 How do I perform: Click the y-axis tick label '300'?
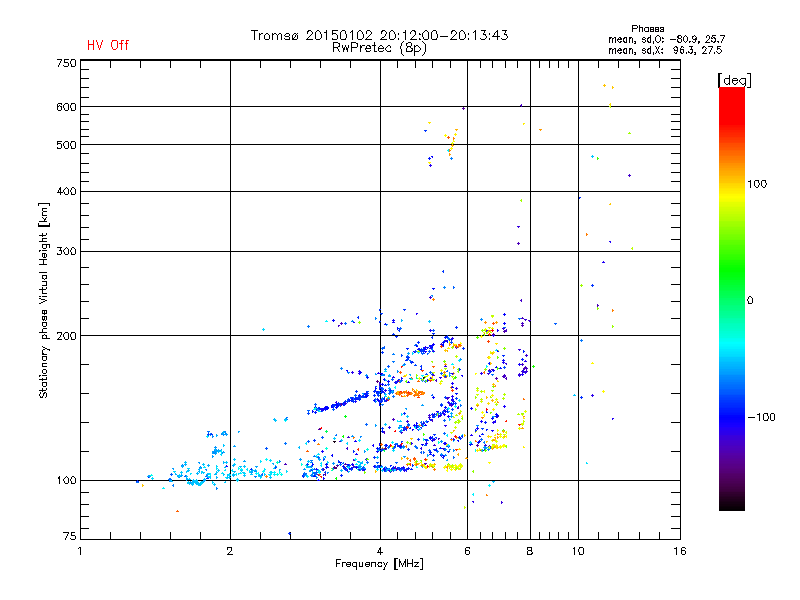[x=66, y=252]
